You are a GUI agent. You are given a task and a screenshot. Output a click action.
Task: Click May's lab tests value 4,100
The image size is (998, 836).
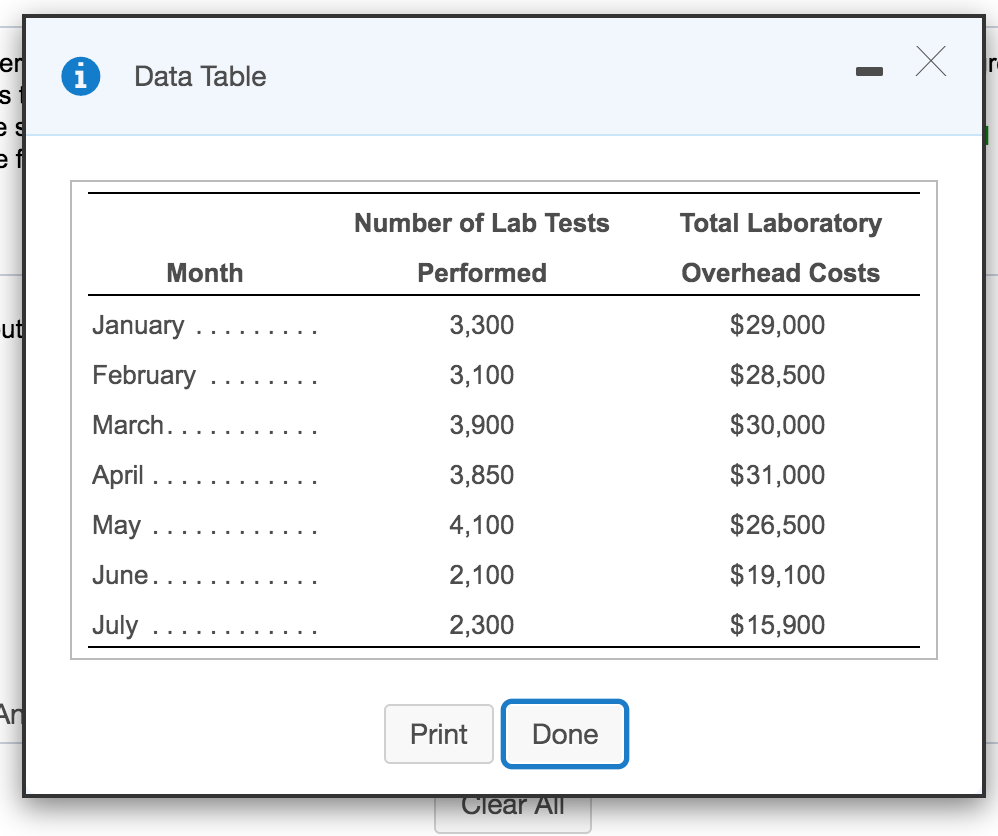point(482,525)
